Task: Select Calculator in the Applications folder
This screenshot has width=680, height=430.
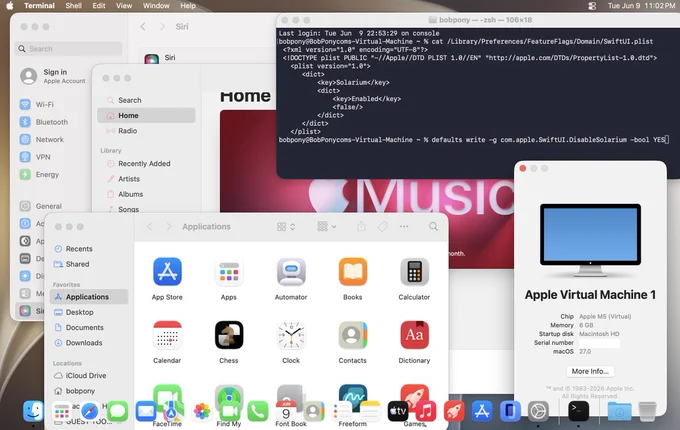Action: pyautogui.click(x=414, y=272)
